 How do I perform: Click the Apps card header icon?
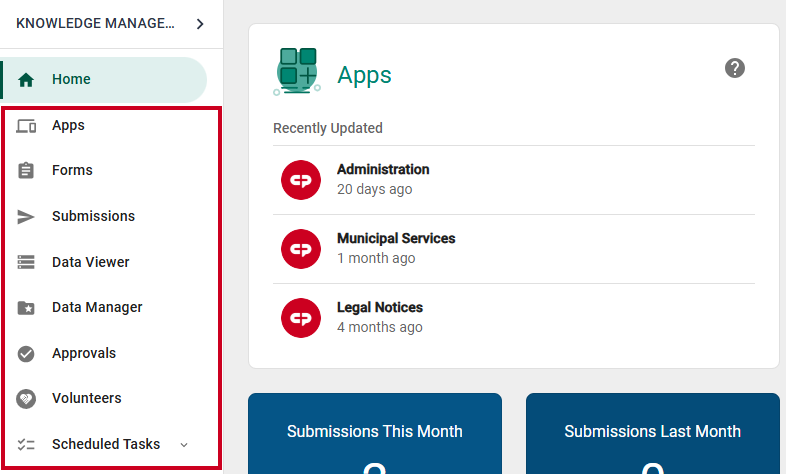(297, 71)
